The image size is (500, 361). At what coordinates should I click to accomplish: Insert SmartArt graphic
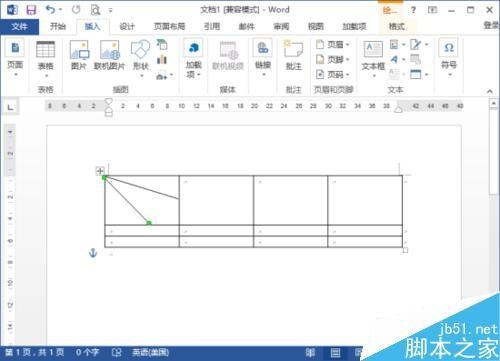pos(162,45)
